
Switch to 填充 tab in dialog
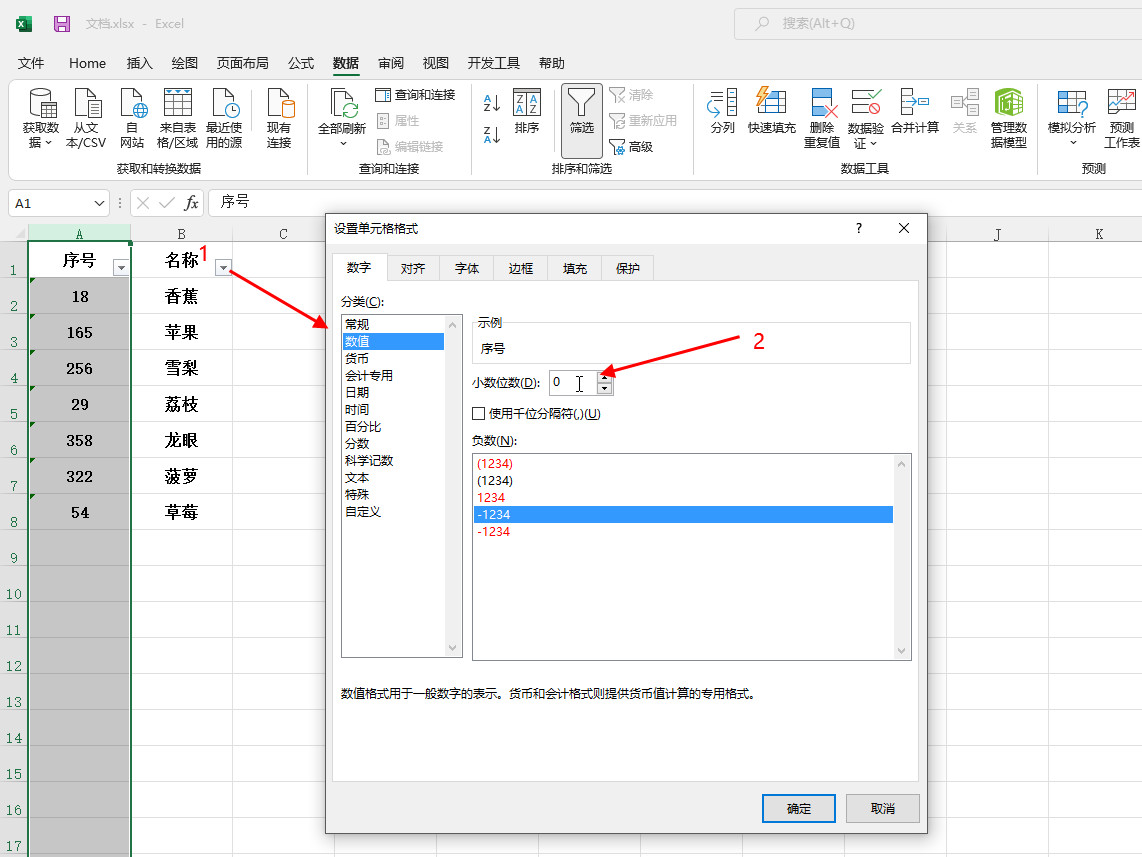575,269
